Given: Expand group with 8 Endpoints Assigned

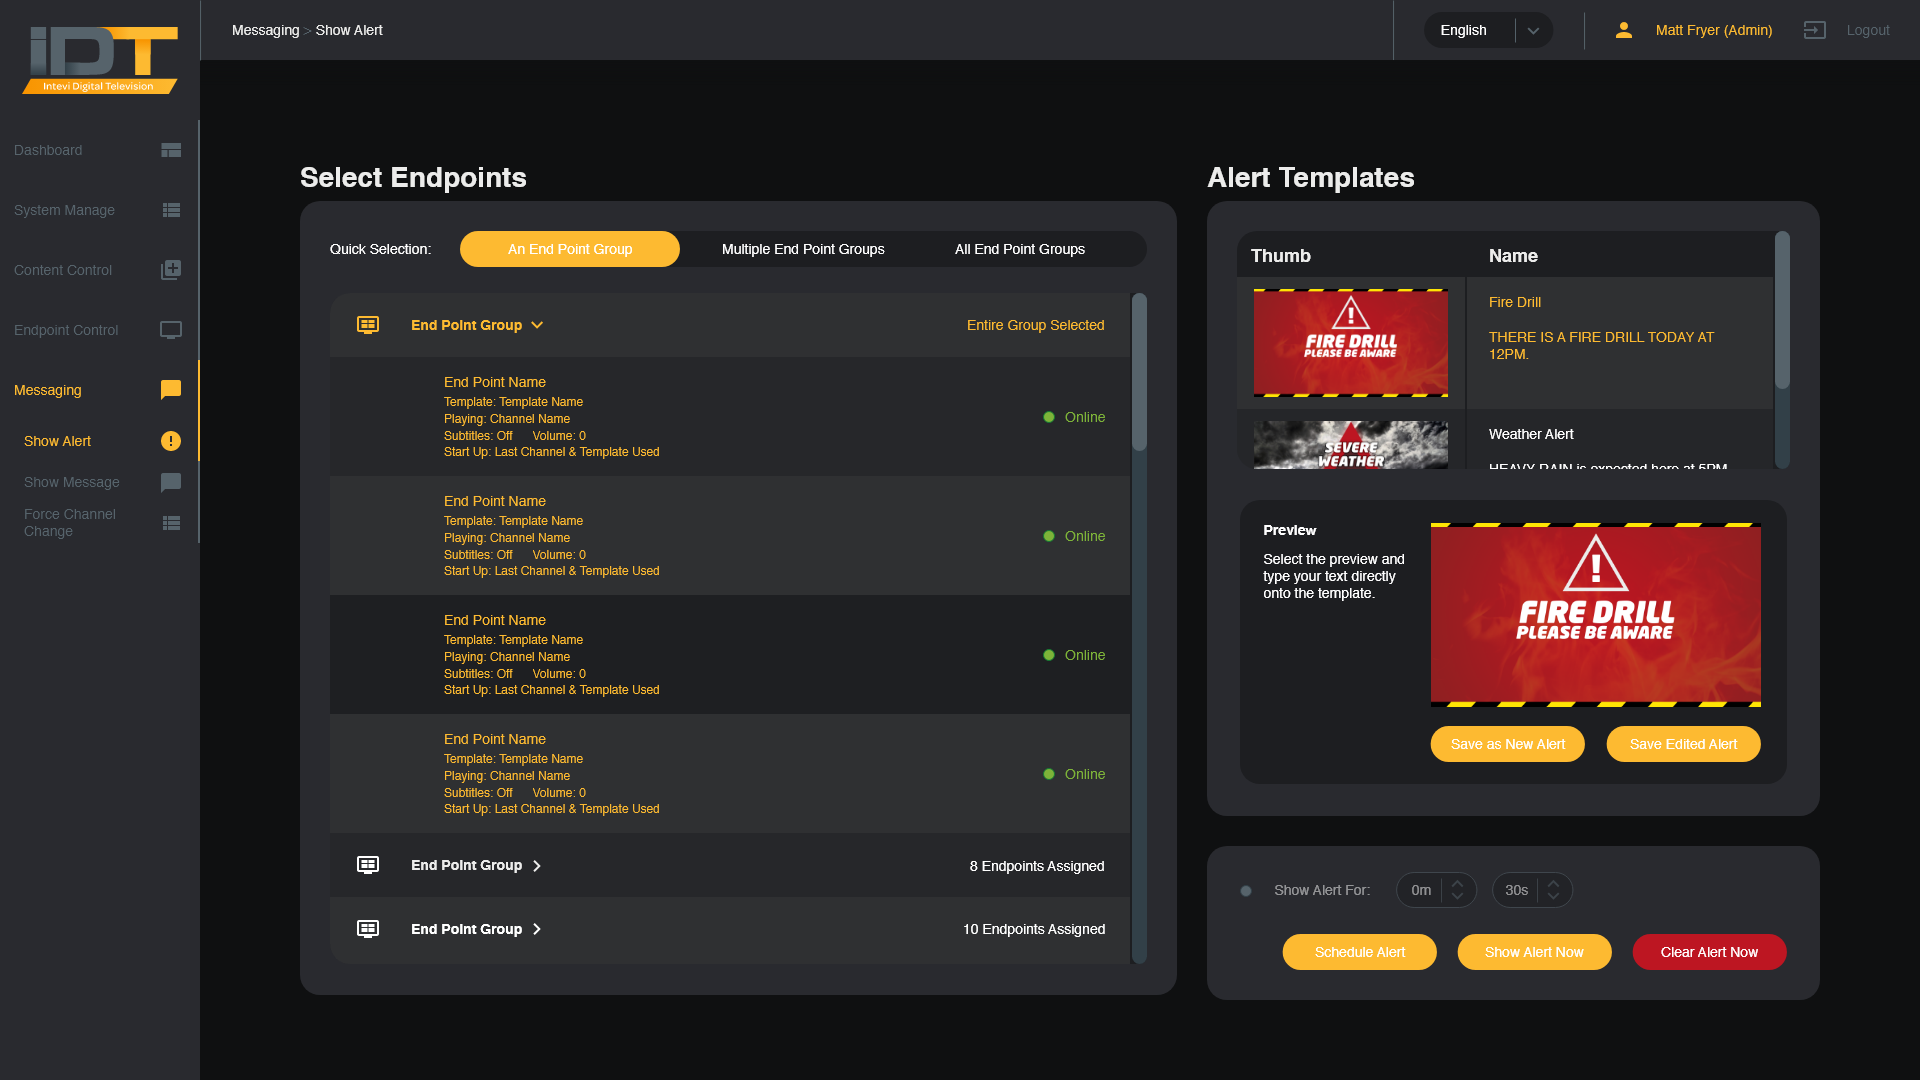Looking at the screenshot, I should tap(537, 866).
